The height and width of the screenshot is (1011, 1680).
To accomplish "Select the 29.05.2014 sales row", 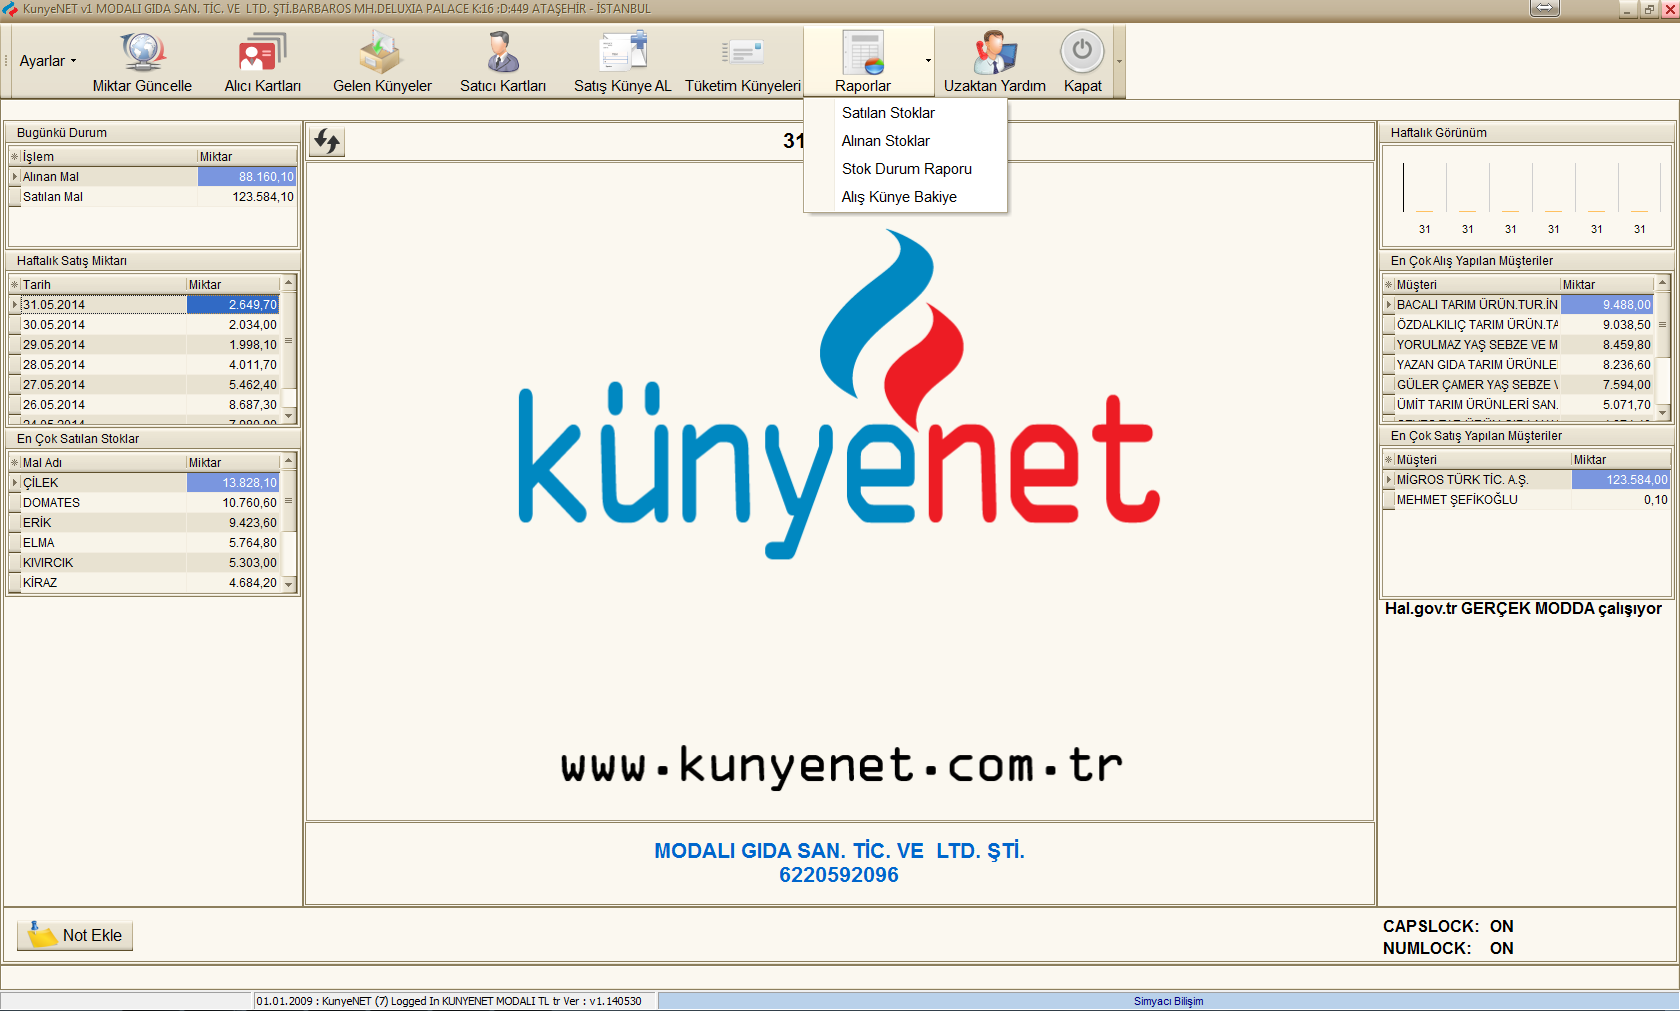I will 145,345.
